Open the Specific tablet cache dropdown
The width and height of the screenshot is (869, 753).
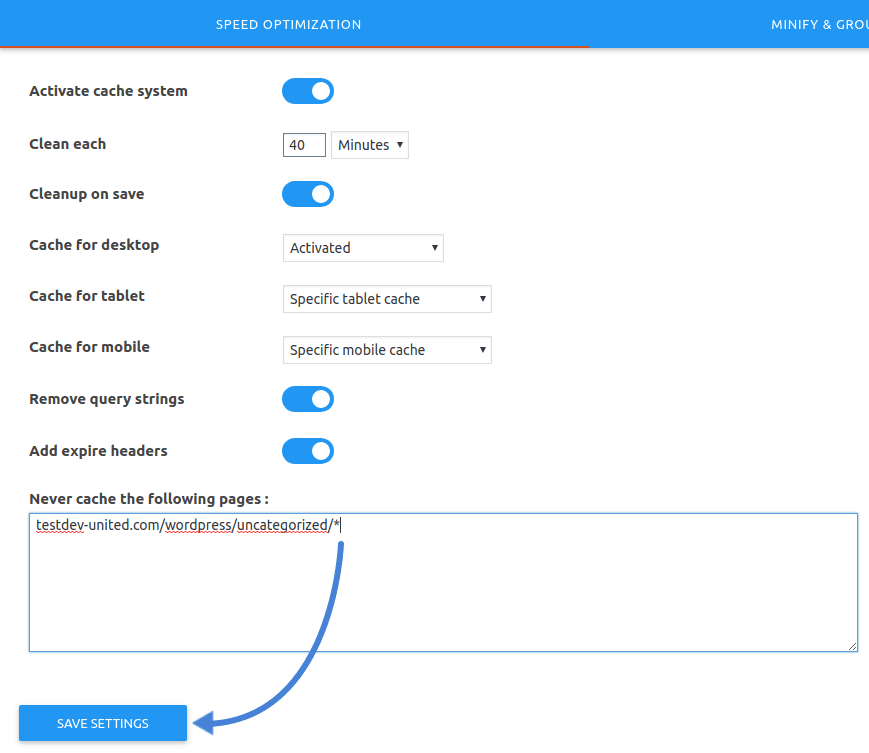[387, 299]
